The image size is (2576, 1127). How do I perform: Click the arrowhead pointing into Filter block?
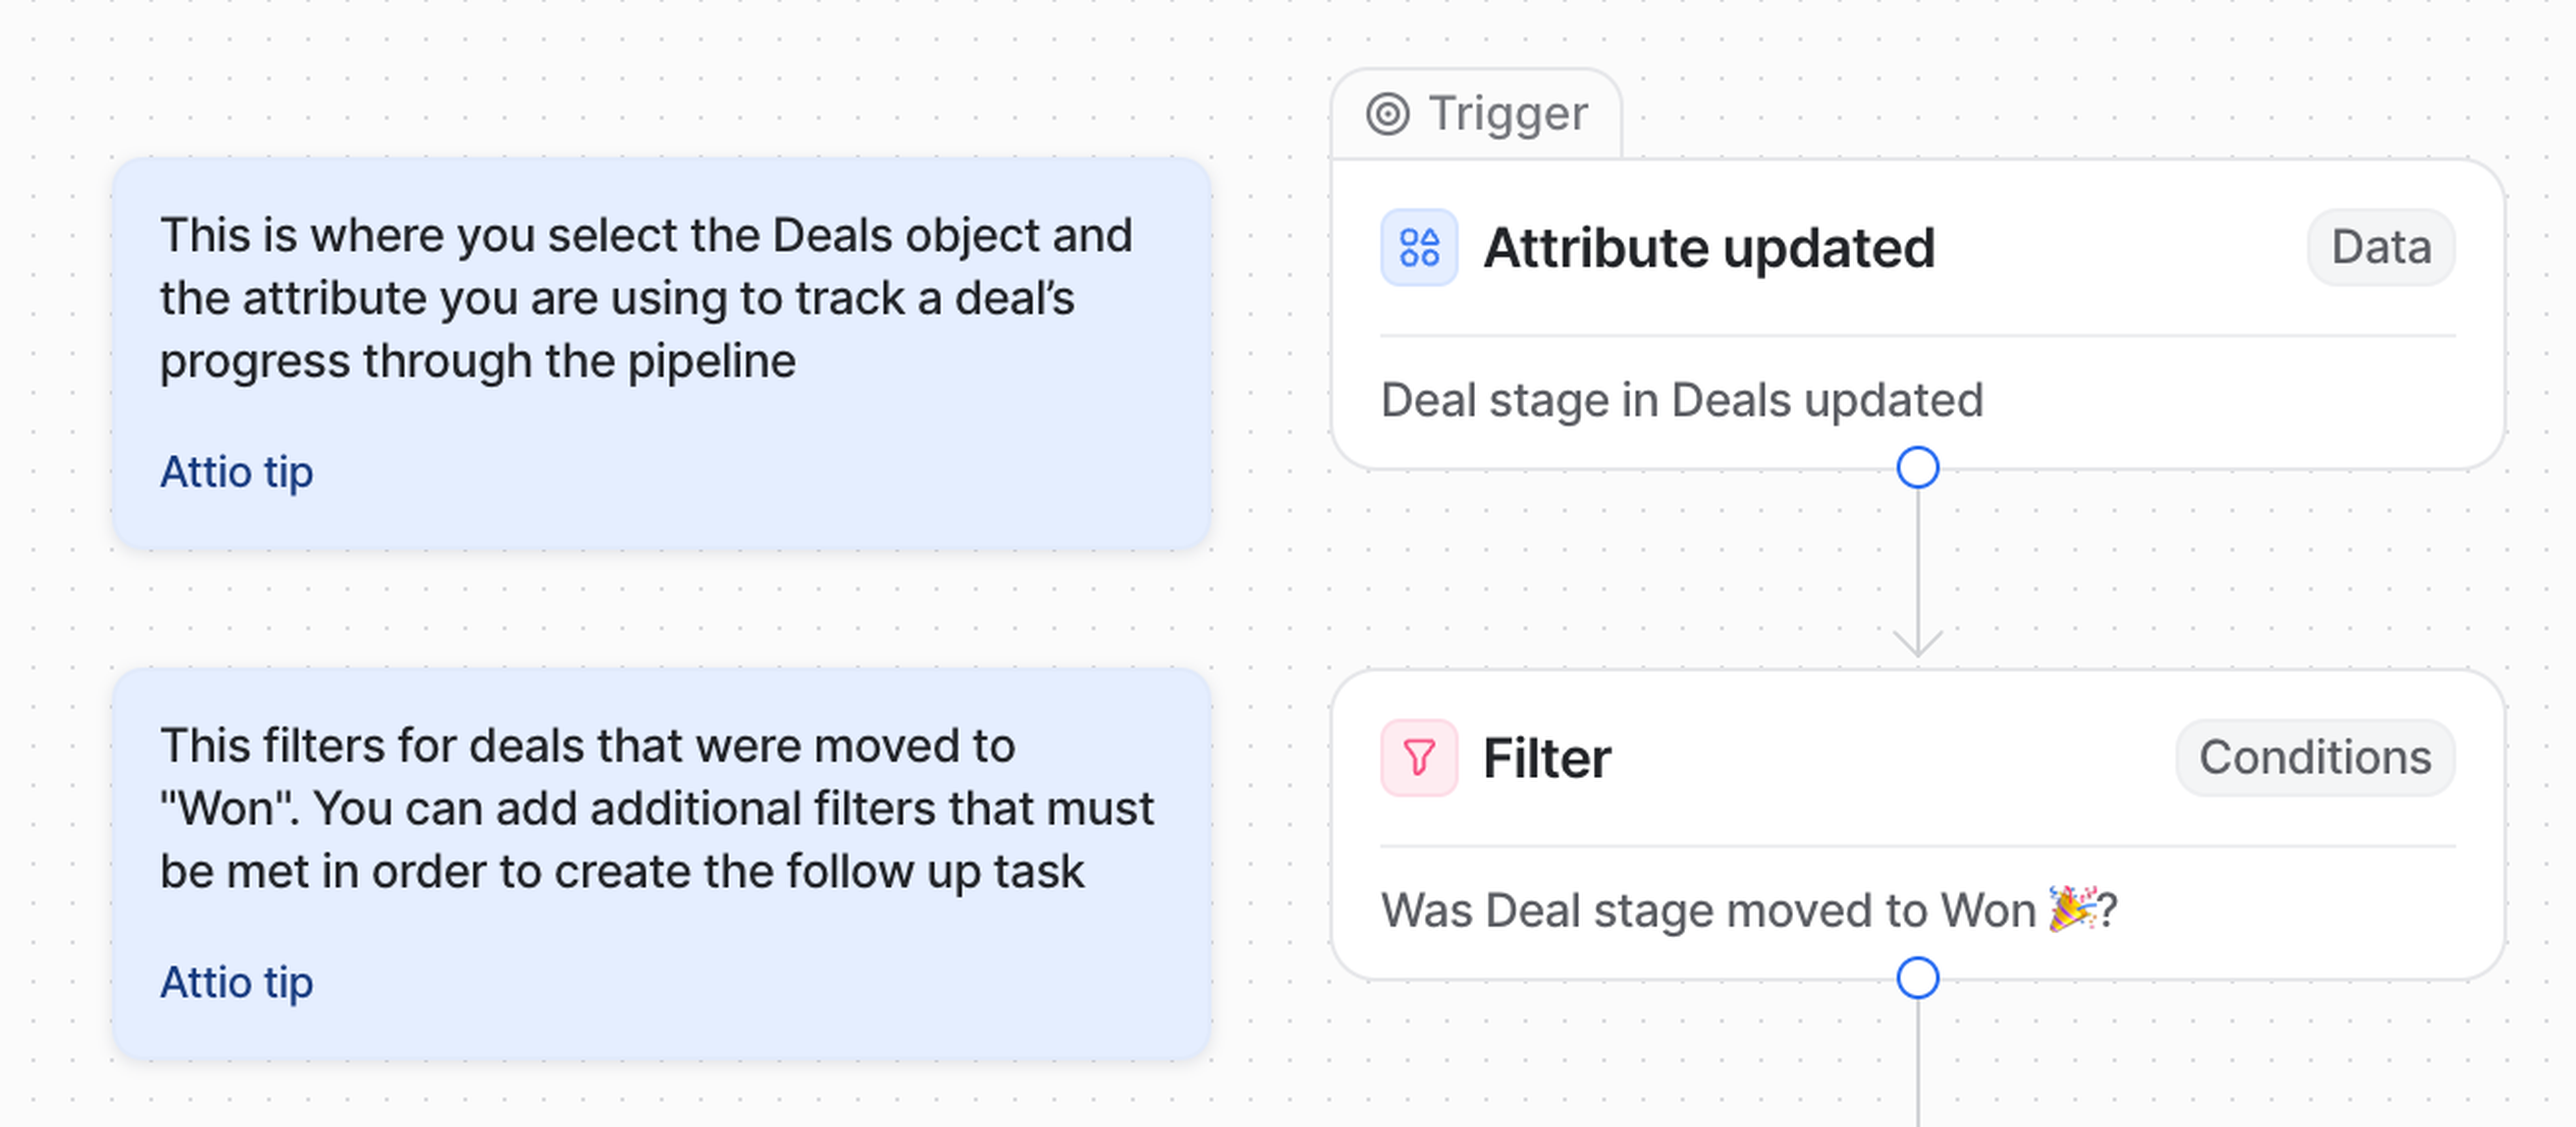pyautogui.click(x=1917, y=644)
